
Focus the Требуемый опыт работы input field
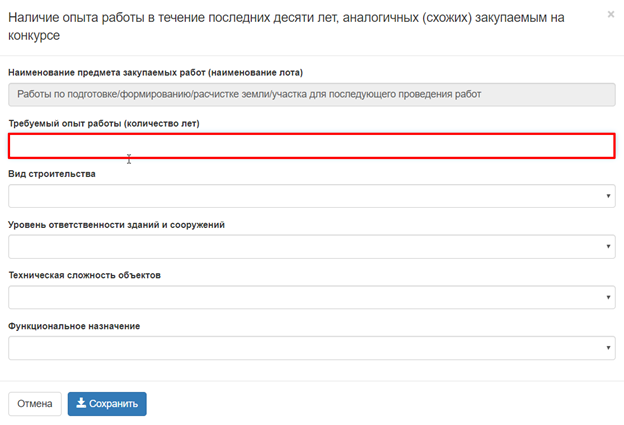(x=311, y=146)
